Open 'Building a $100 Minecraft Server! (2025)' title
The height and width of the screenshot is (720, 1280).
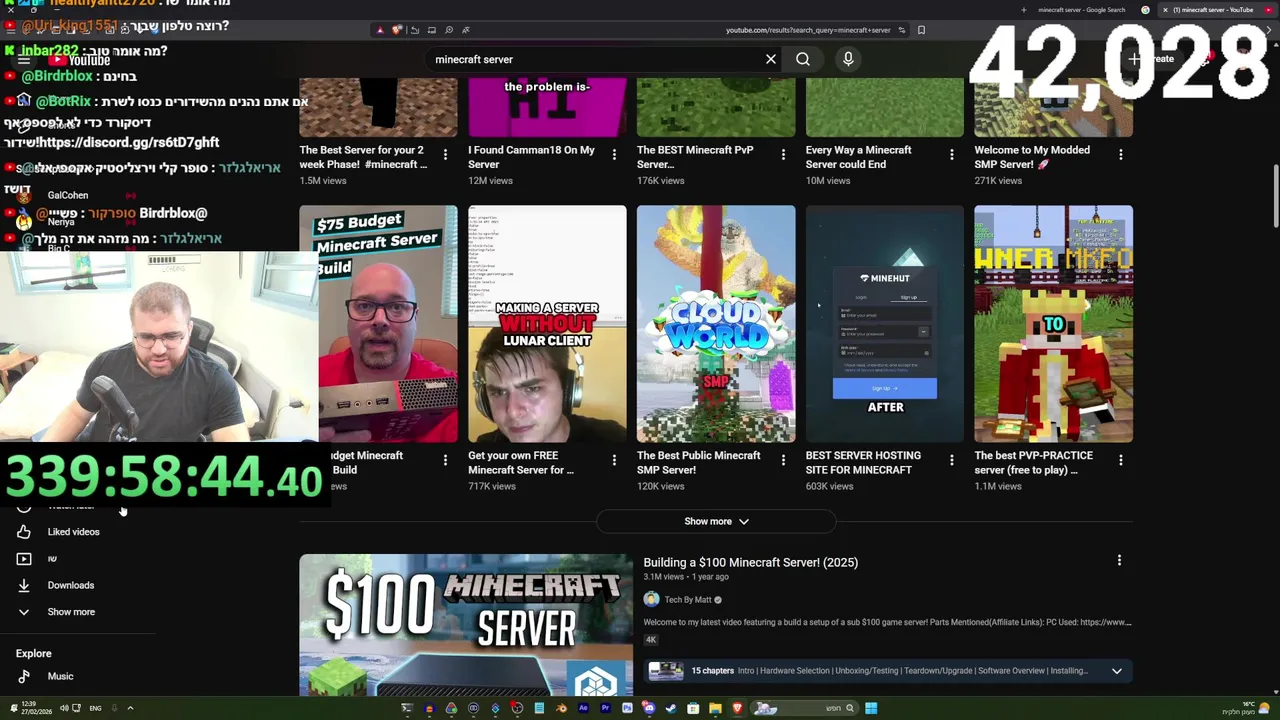(750, 562)
